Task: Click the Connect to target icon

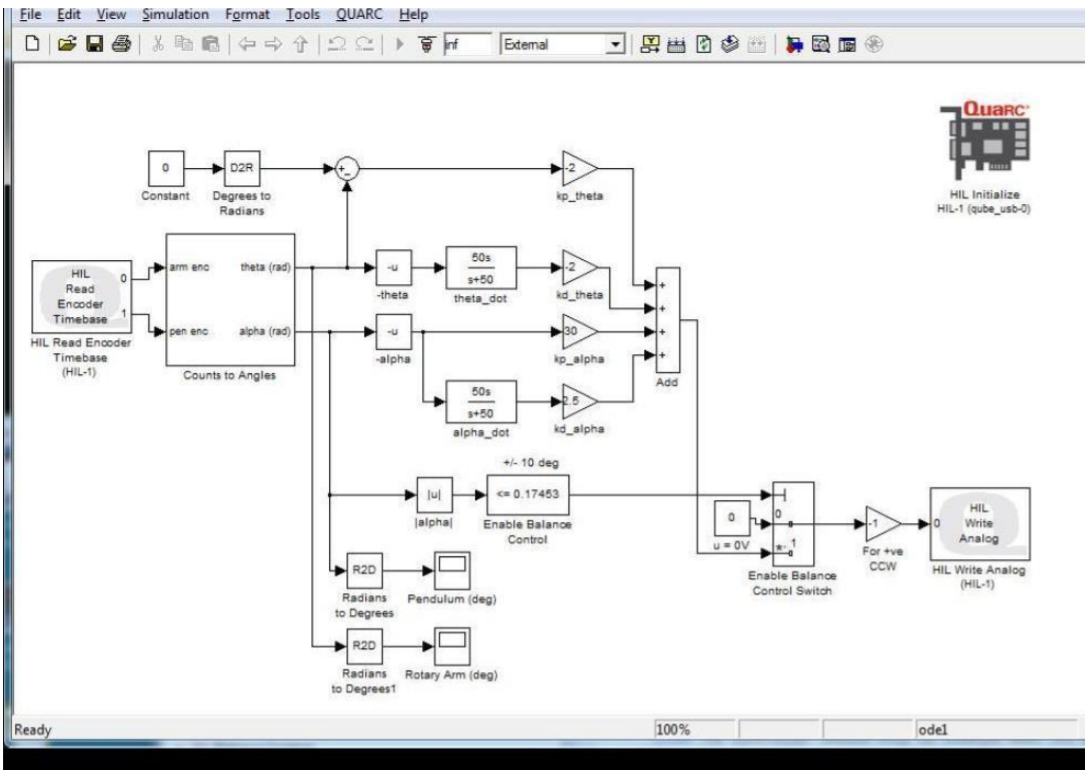Action: pyautogui.click(x=428, y=44)
